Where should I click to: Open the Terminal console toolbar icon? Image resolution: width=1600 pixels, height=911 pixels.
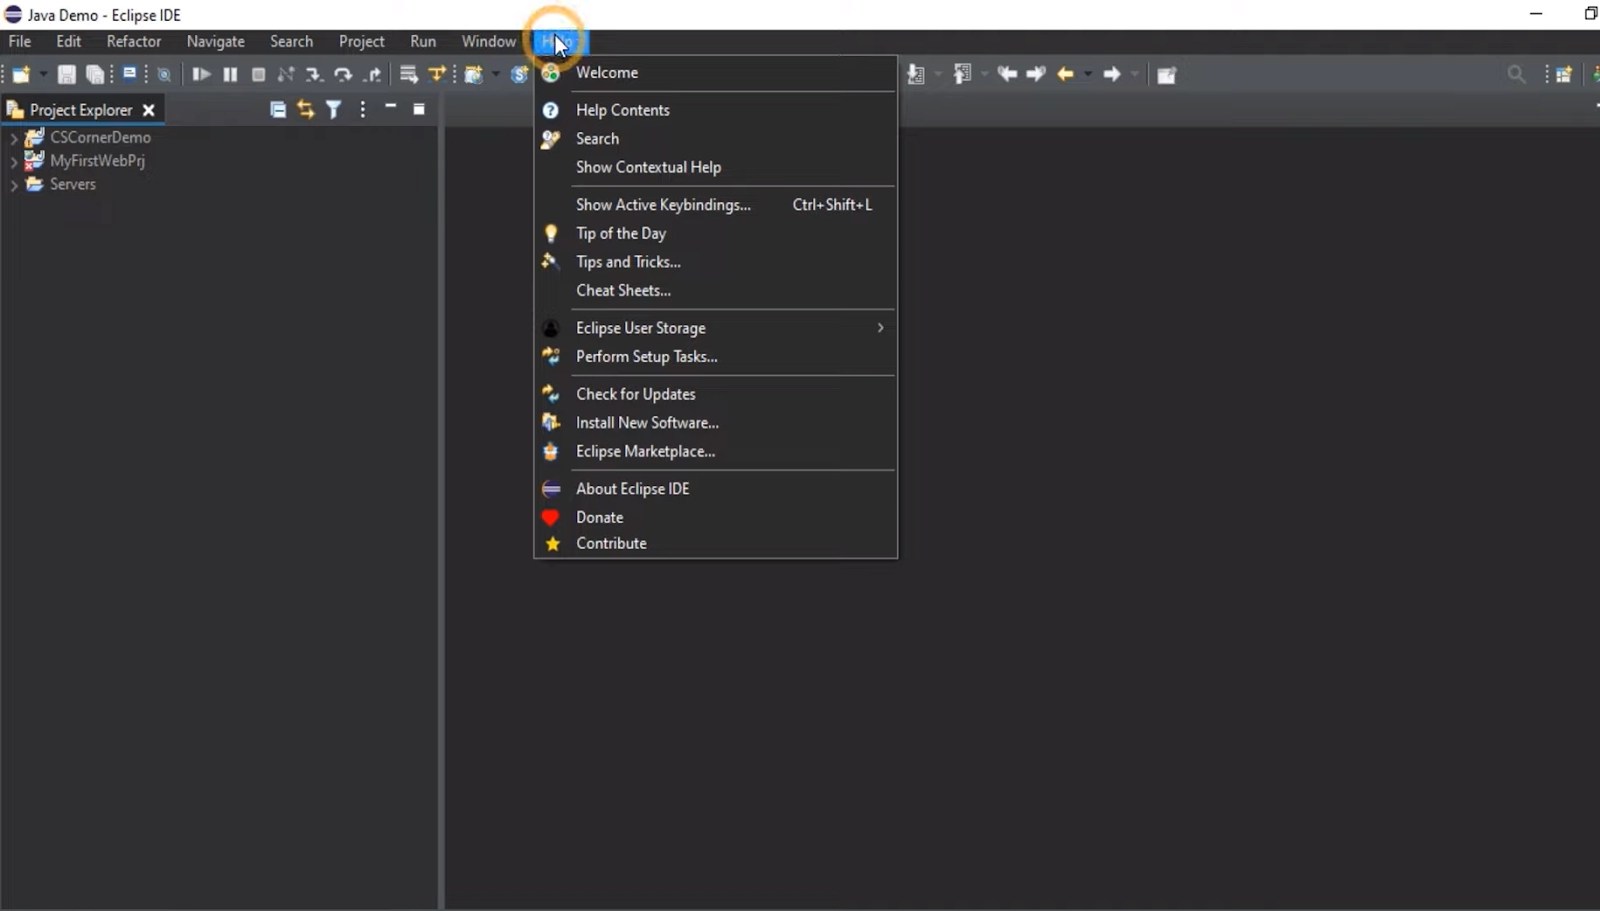pyautogui.click(x=130, y=73)
